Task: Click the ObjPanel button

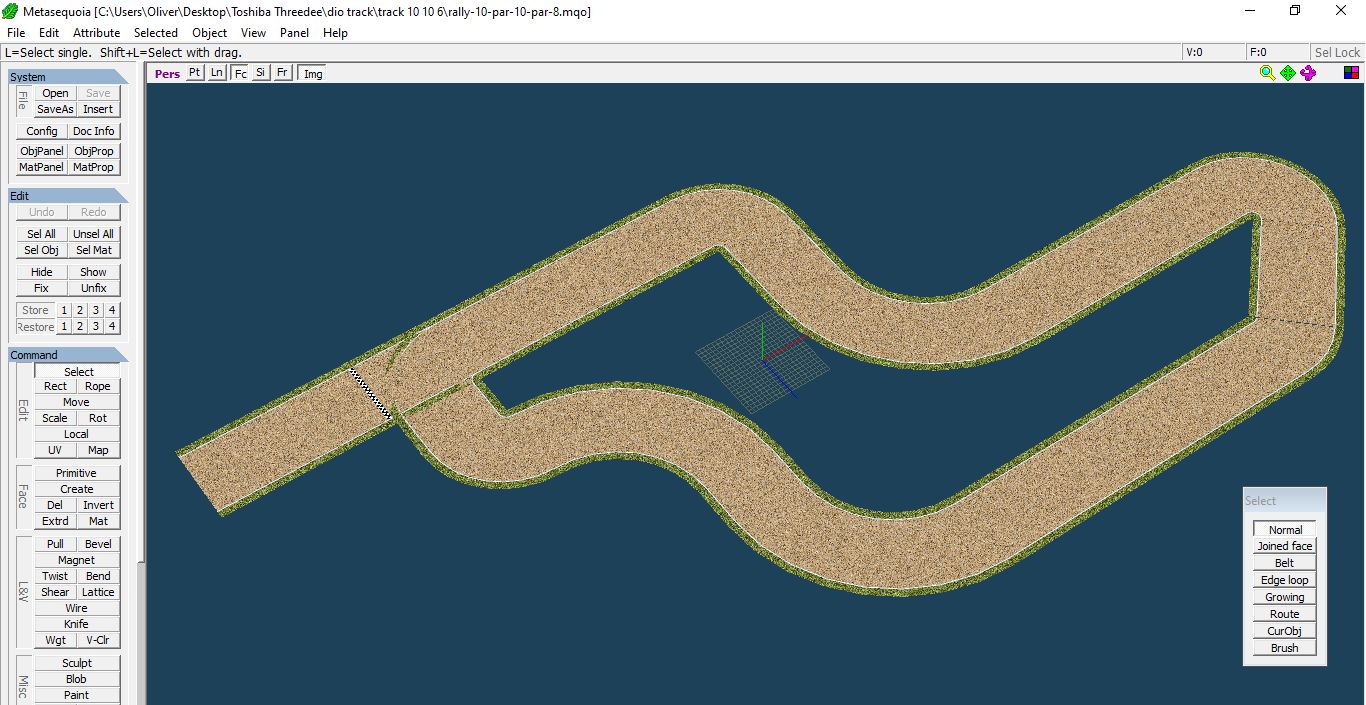Action: pos(42,151)
